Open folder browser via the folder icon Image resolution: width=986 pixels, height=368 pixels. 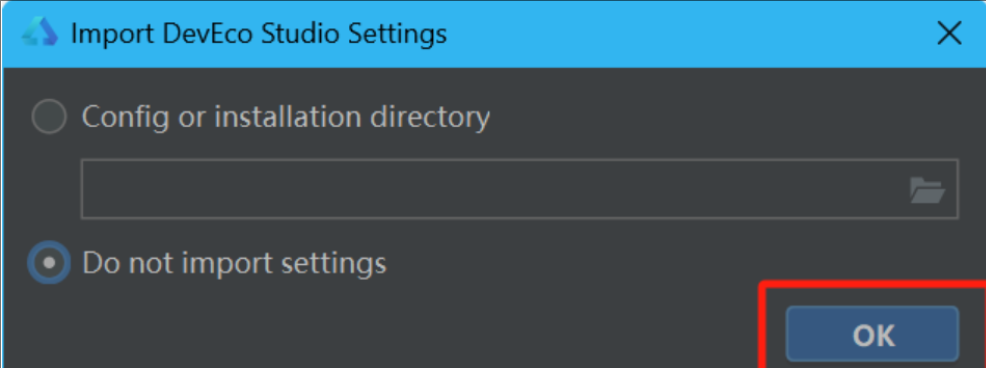pyautogui.click(x=928, y=190)
